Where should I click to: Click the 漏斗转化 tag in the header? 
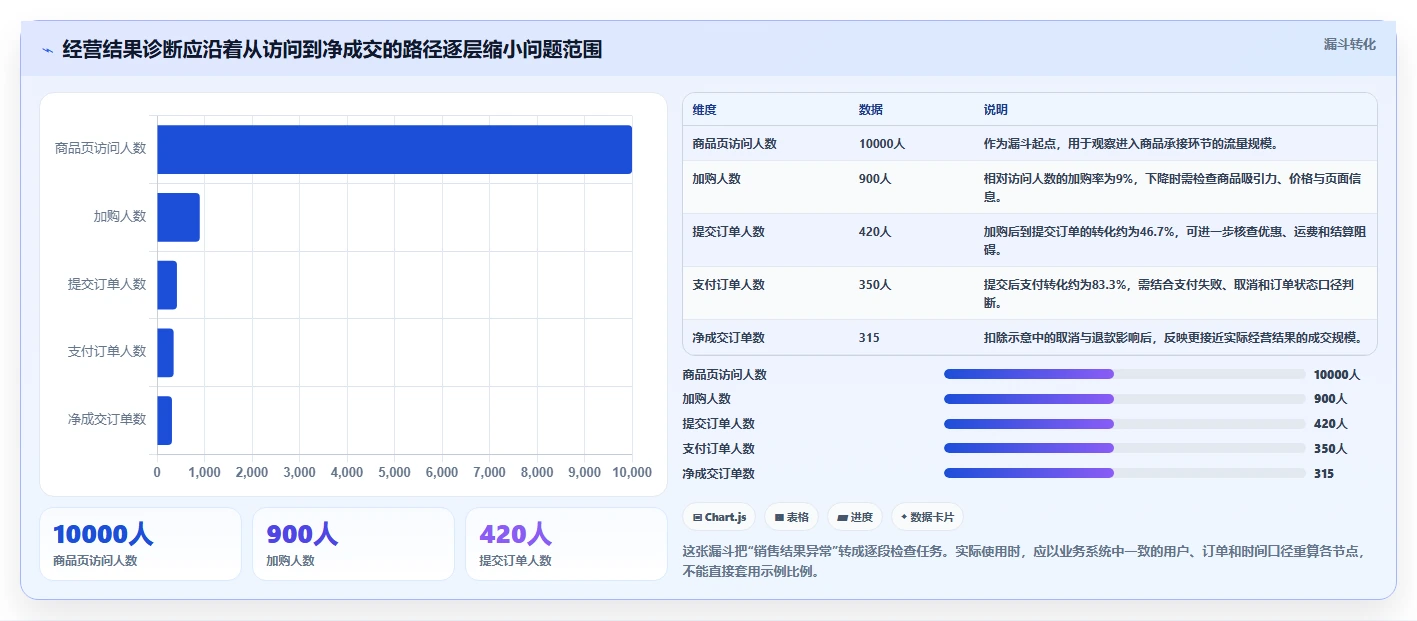[1349, 44]
